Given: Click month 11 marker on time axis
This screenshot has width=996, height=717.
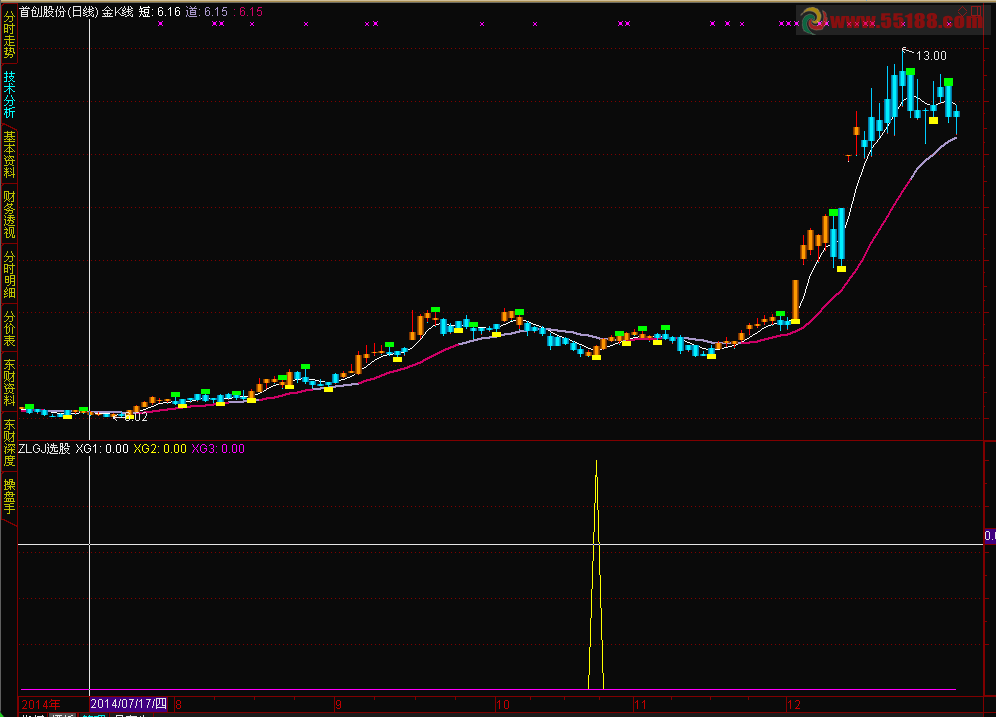Looking at the screenshot, I should click(x=640, y=704).
